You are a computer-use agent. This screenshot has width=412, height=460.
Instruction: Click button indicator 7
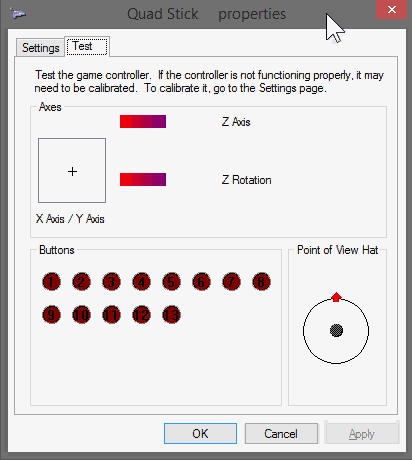(231, 282)
